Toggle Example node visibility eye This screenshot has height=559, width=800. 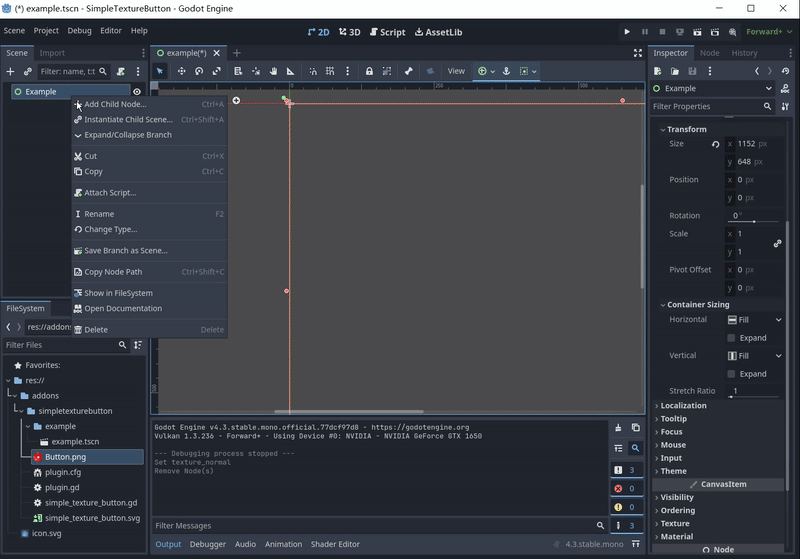(x=137, y=92)
